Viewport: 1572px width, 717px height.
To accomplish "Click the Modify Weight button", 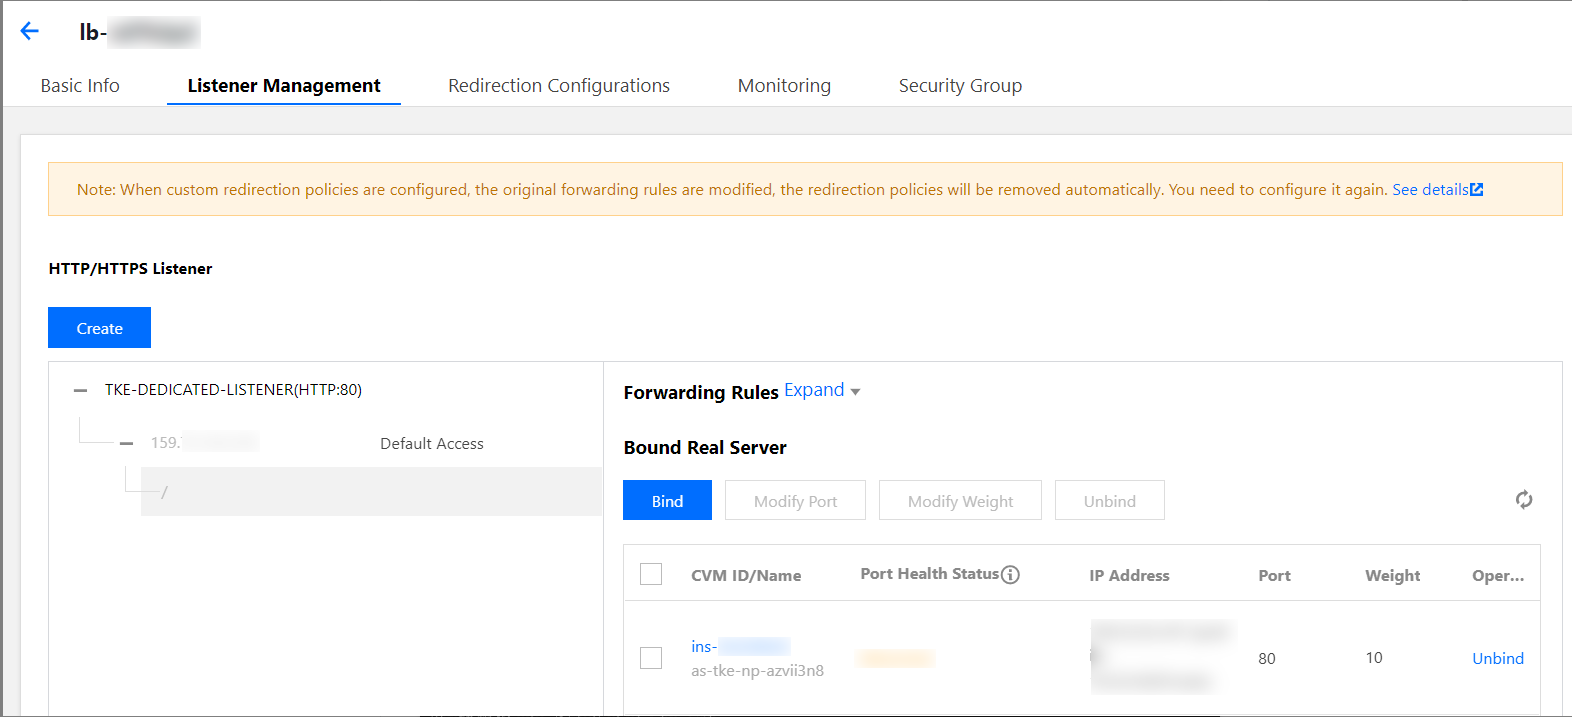I will click(960, 501).
